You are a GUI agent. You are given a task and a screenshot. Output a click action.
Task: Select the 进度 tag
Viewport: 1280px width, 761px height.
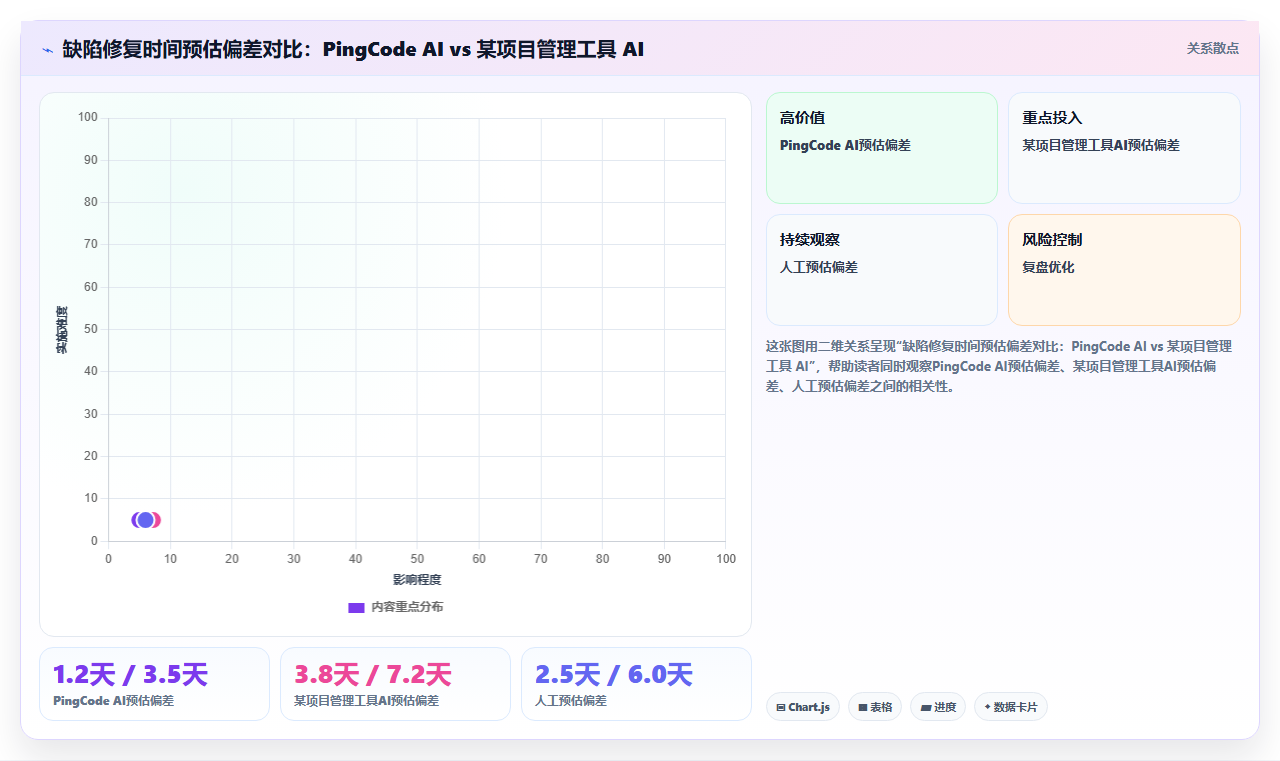[x=938, y=707]
